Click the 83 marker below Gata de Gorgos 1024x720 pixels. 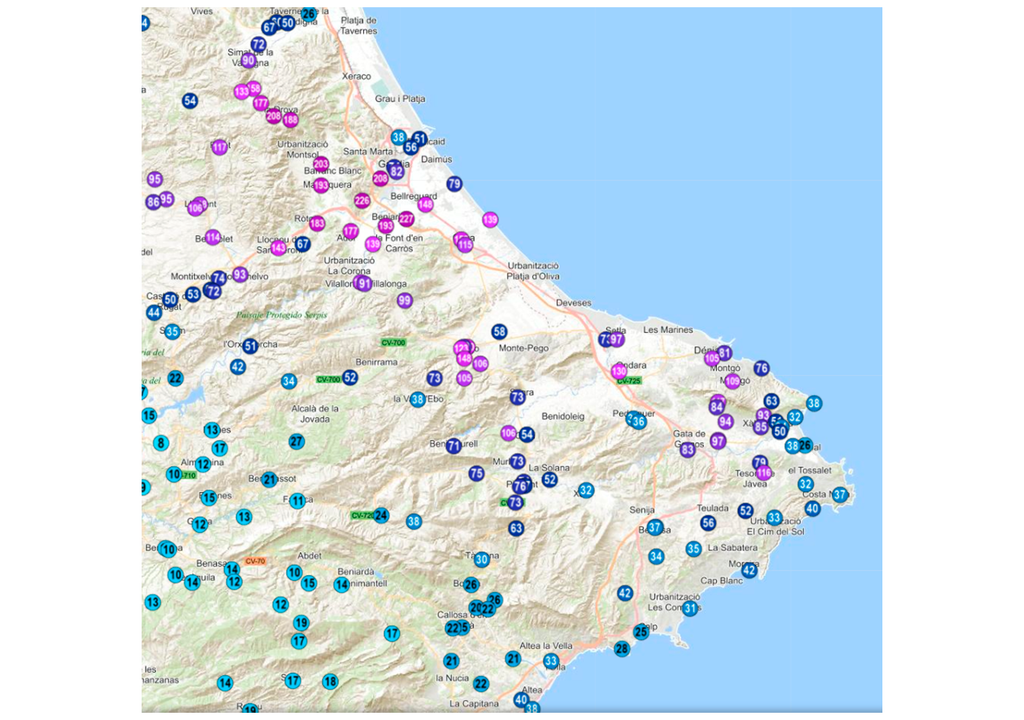pyautogui.click(x=687, y=450)
